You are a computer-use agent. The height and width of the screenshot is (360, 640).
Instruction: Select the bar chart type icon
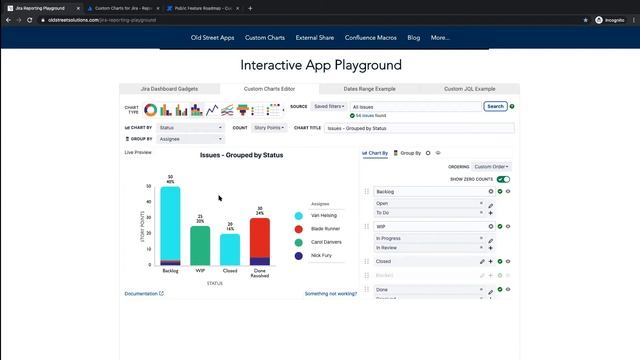pyautogui.click(x=166, y=109)
